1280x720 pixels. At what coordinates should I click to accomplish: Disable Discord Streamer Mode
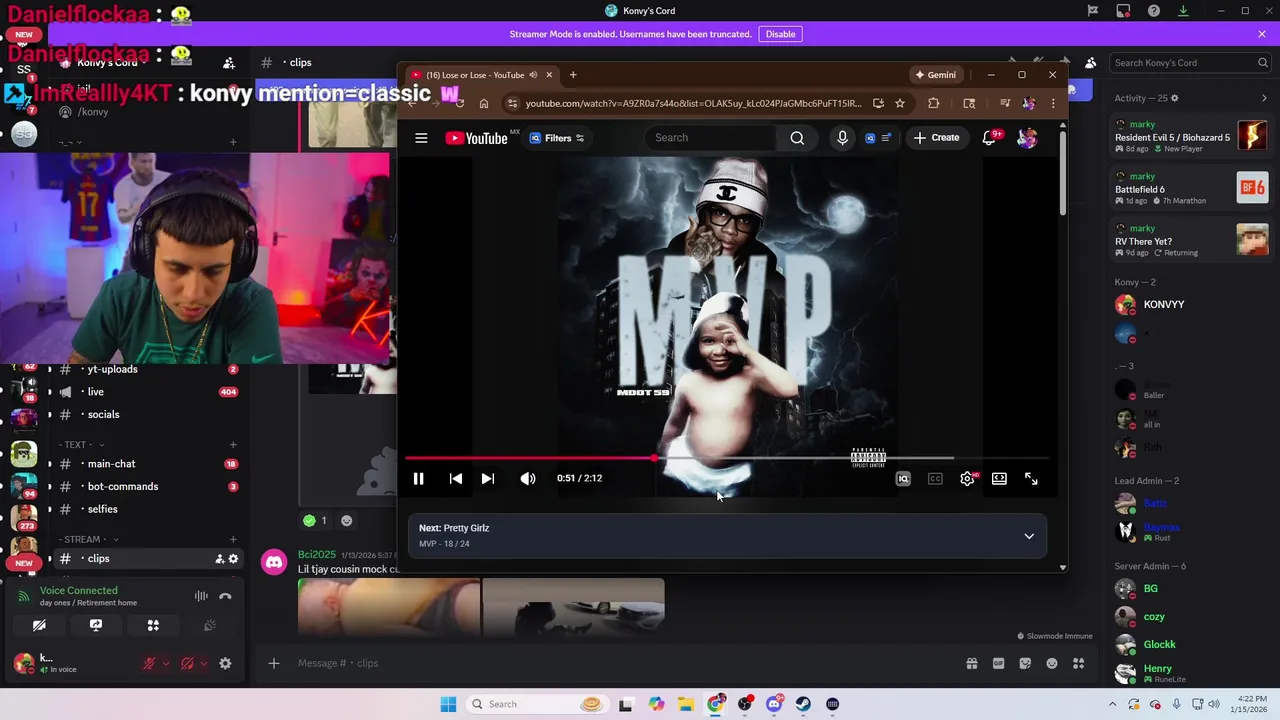click(x=780, y=34)
